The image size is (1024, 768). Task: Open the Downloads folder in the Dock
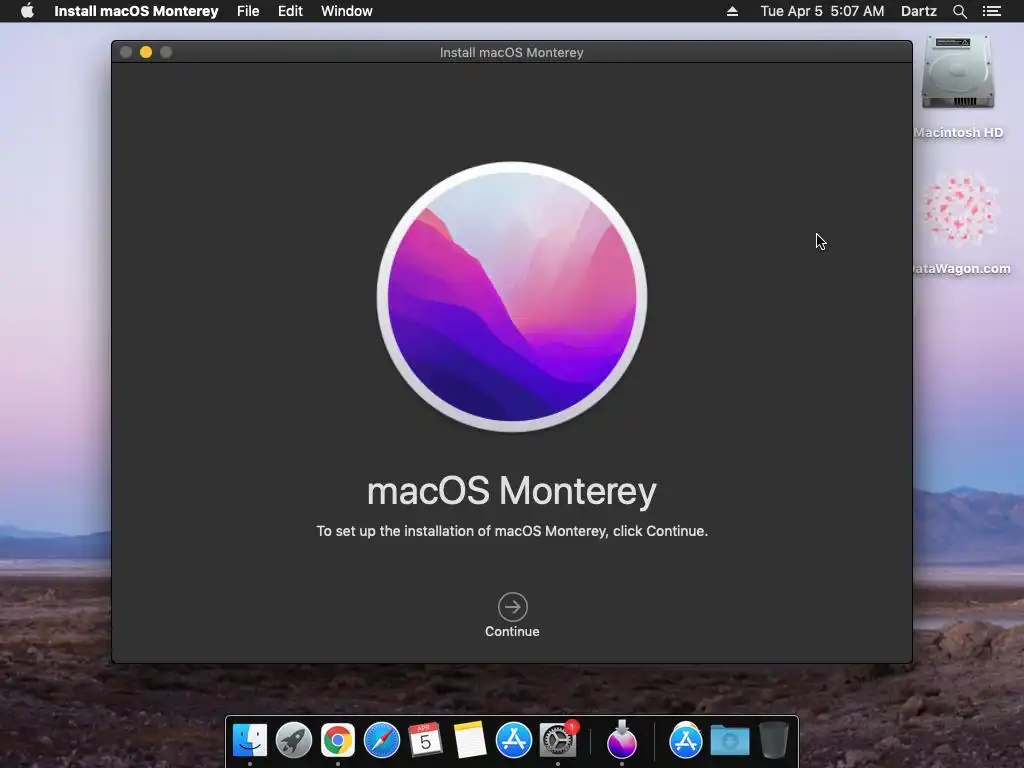(729, 741)
